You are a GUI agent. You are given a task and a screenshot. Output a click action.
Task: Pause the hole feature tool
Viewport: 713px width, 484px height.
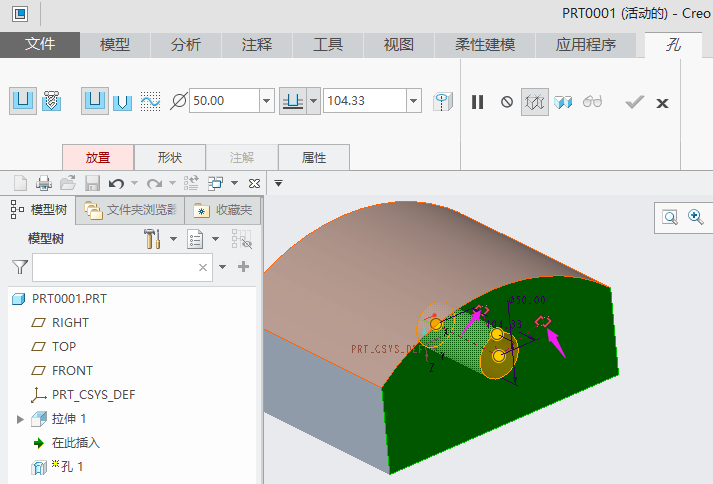pyautogui.click(x=477, y=102)
